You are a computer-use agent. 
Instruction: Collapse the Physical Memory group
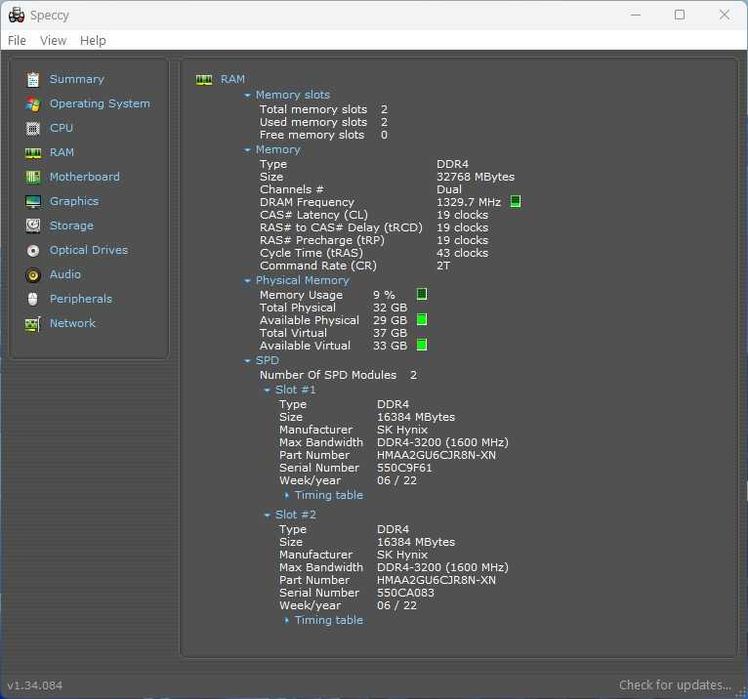tap(247, 281)
